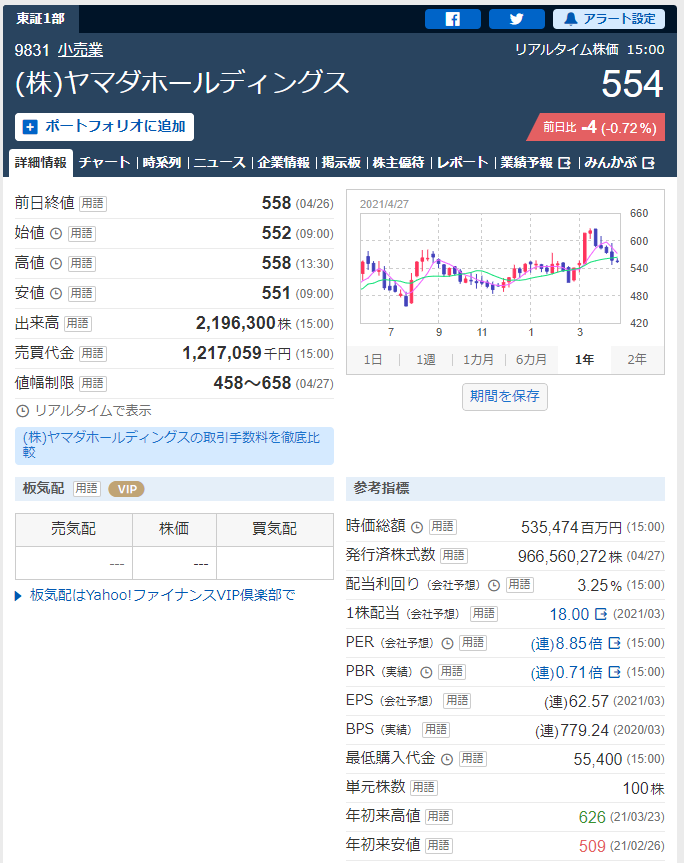684x863 pixels.
Task: Click 用語 glossary tag beside 安値
Action: point(82,293)
